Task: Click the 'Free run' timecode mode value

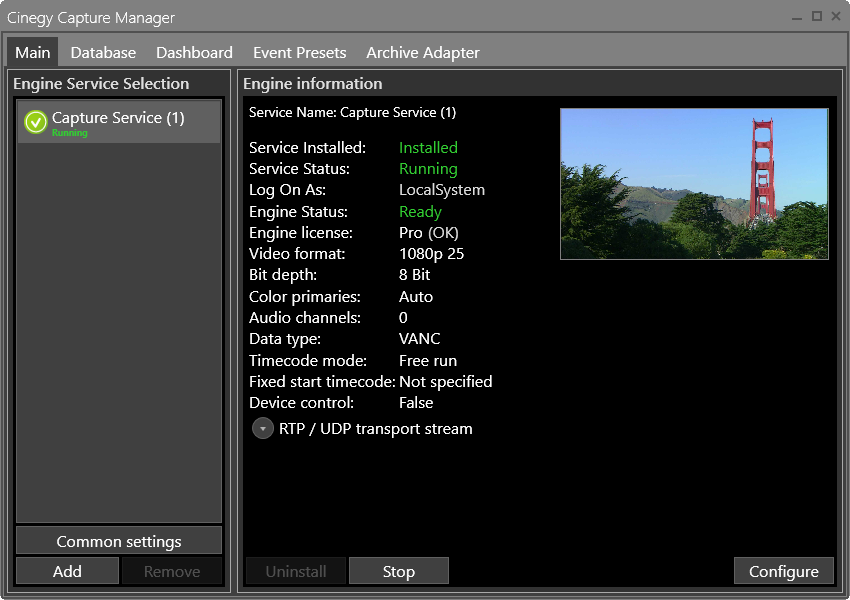Action: (428, 360)
